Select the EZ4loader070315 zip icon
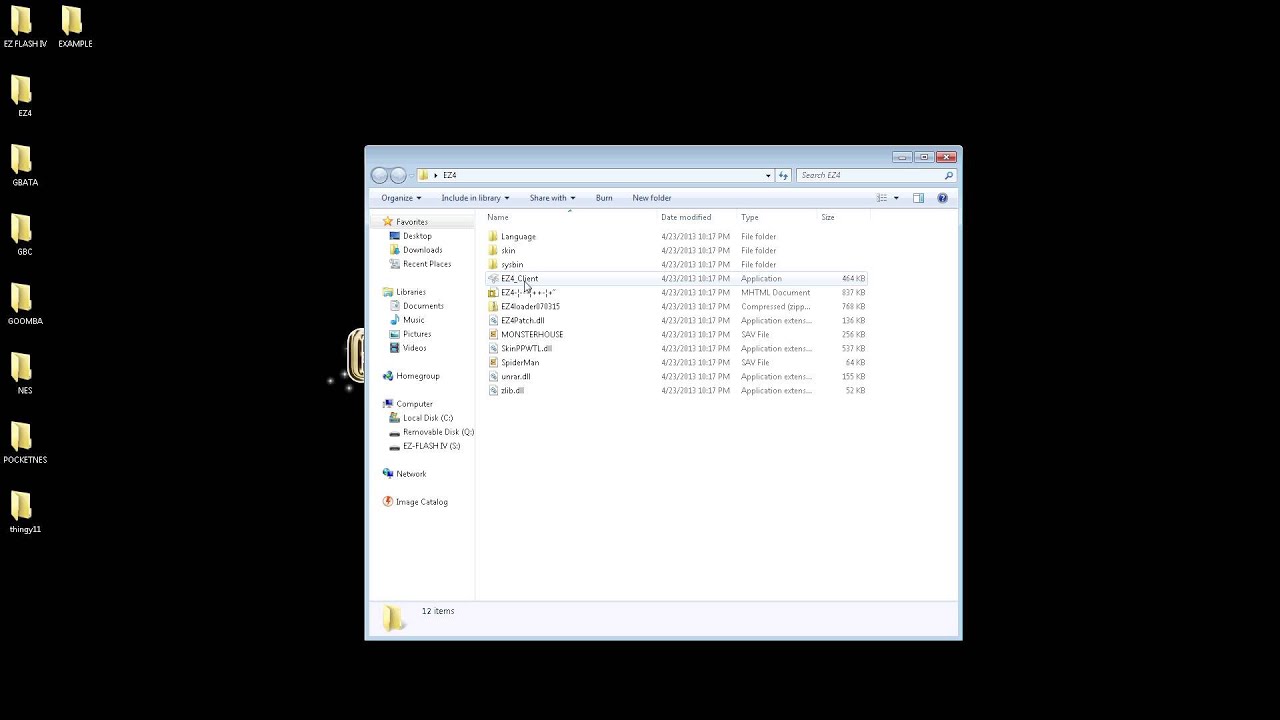This screenshot has width=1280, height=720. [493, 307]
